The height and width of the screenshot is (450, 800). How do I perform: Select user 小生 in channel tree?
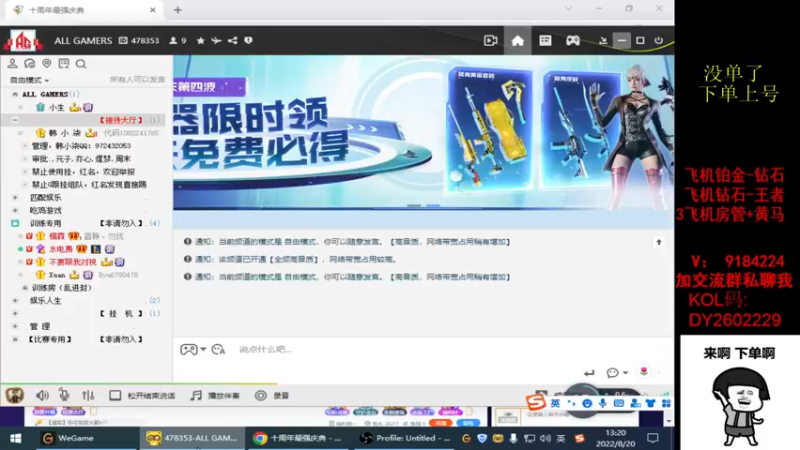pos(57,107)
